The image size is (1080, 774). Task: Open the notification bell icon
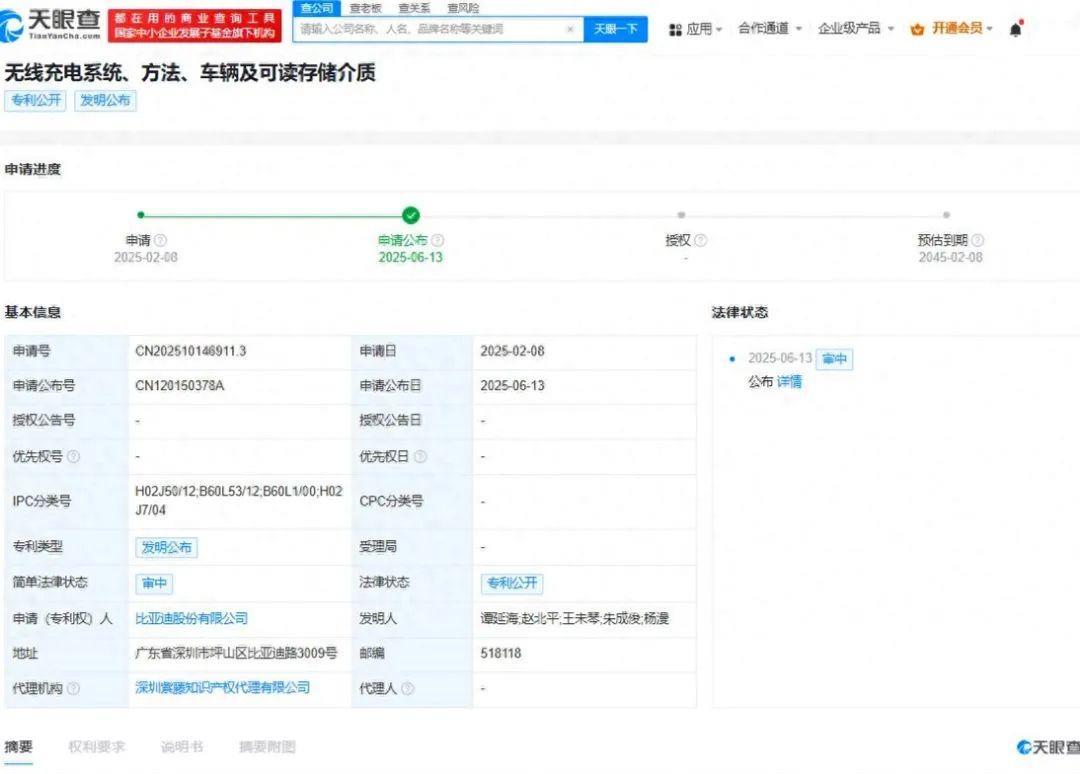click(1015, 29)
